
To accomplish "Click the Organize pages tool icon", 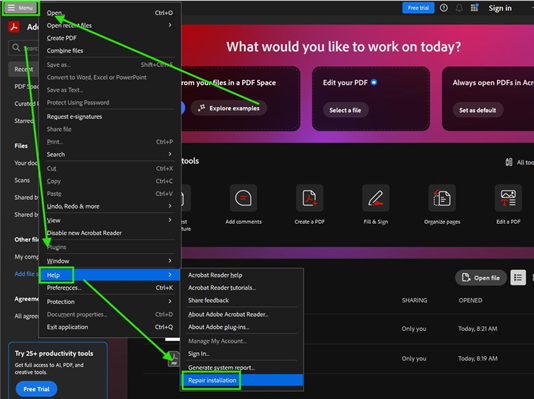I will click(x=442, y=198).
